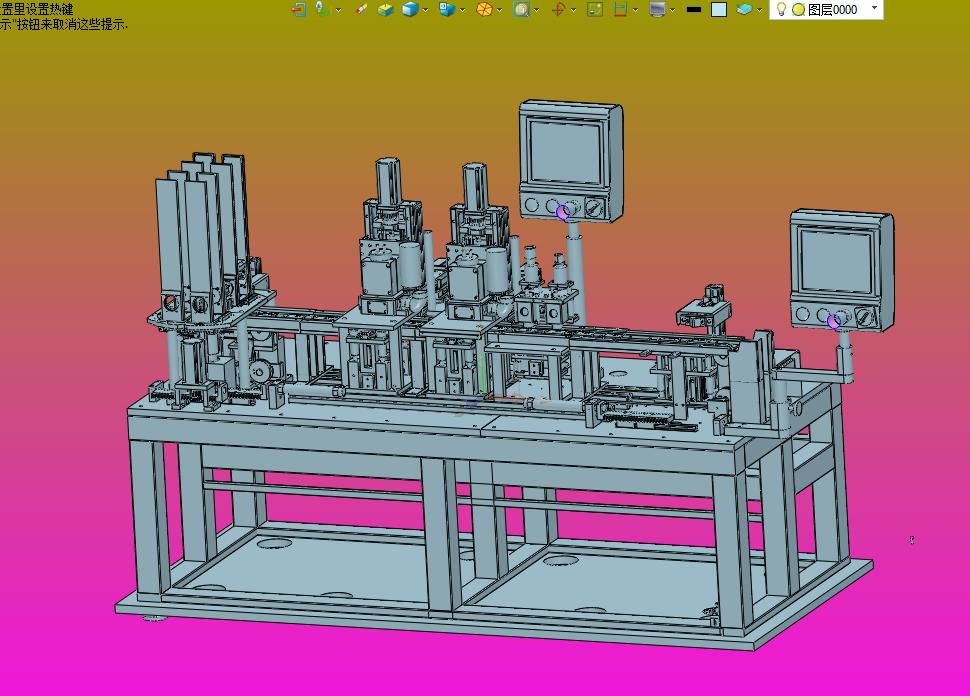Click the yellow-topped box icon
The height and width of the screenshot is (696, 970).
pyautogui.click(x=385, y=9)
